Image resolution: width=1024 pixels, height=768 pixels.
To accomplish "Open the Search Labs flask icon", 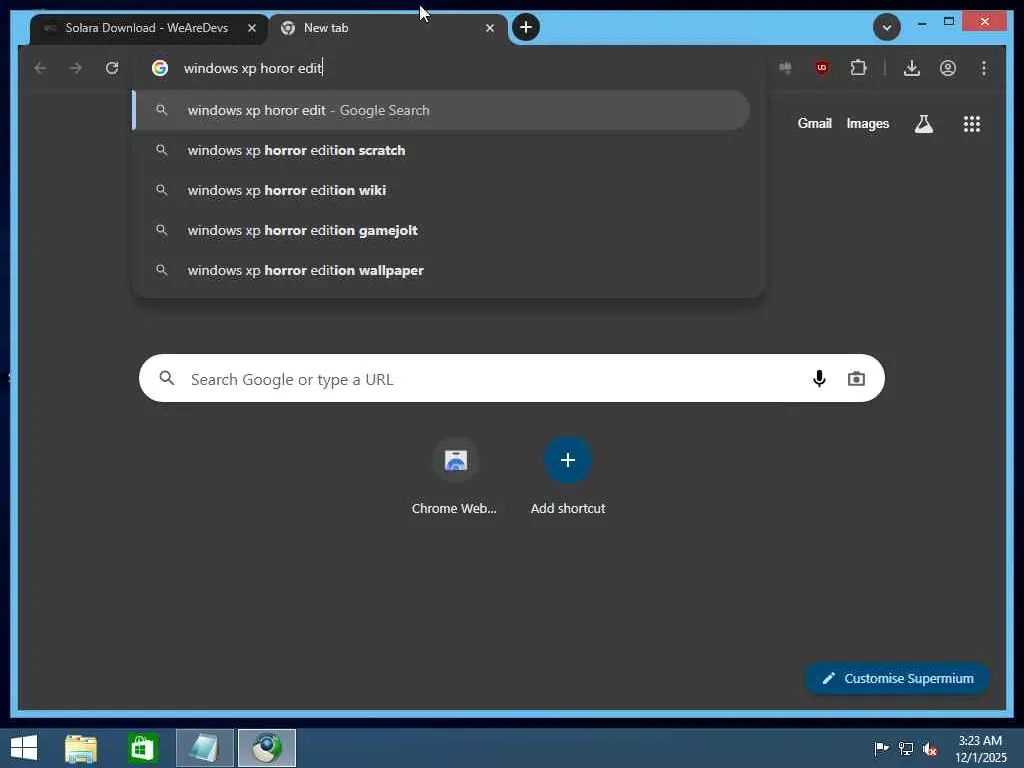I will (923, 123).
